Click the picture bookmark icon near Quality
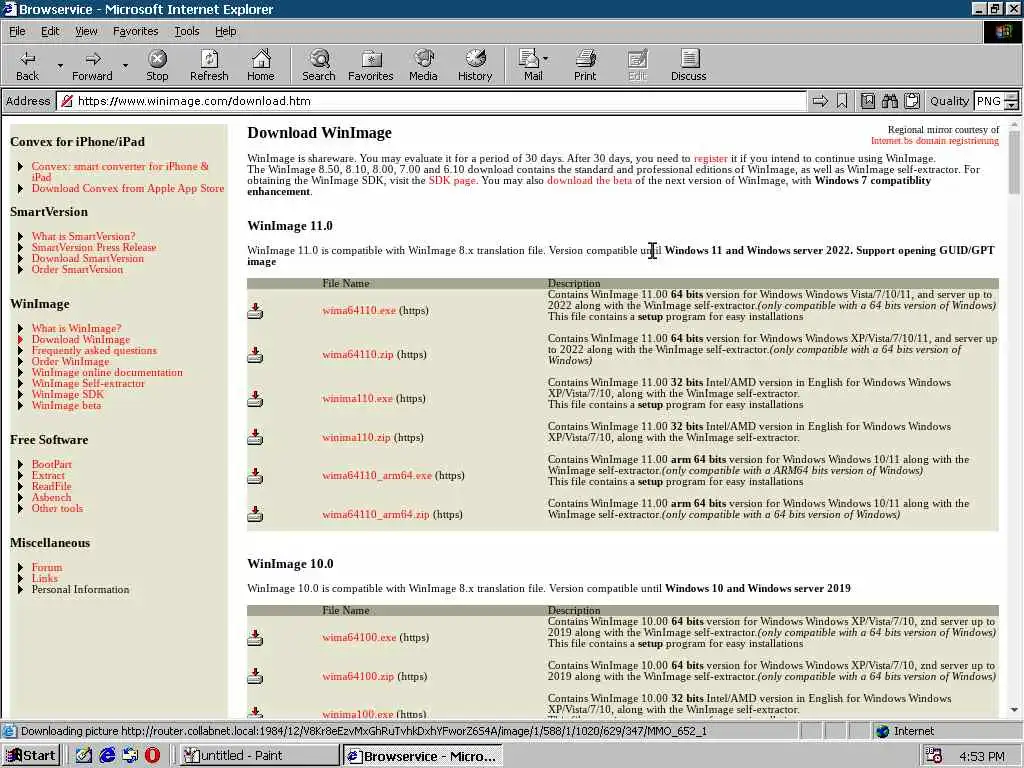This screenshot has width=1024, height=768. 868,101
